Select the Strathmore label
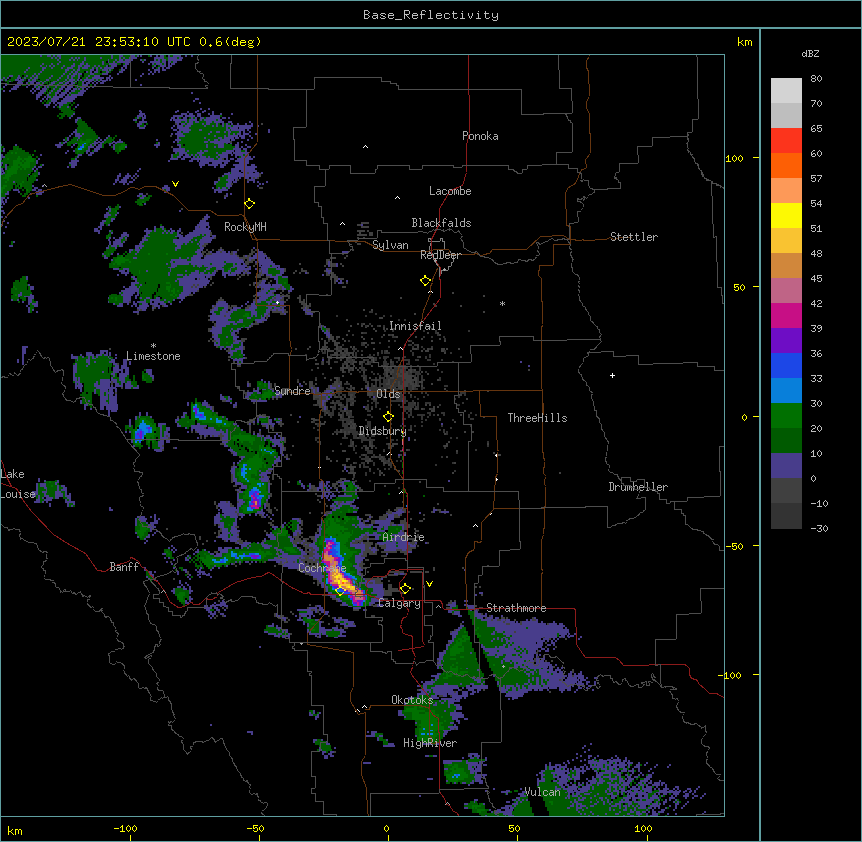 [x=516, y=608]
